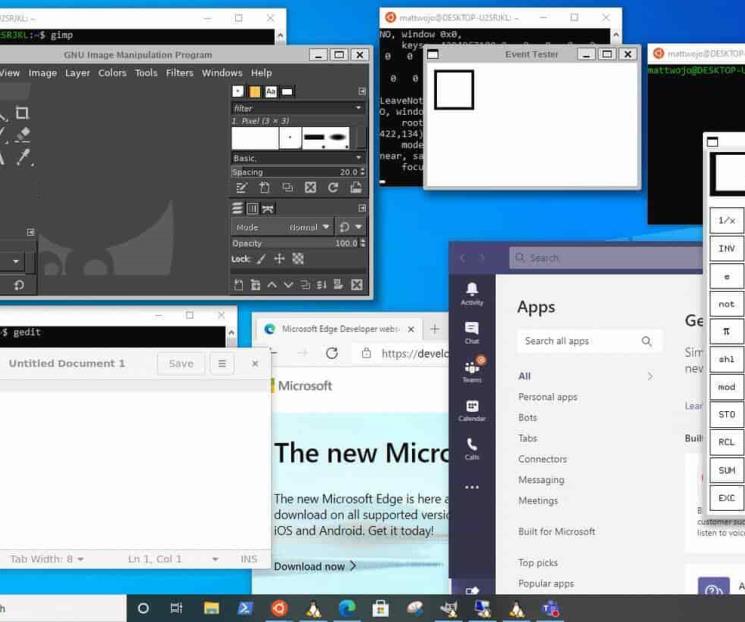Click the STO calculator button
This screenshot has width=745, height=622.
tap(726, 415)
